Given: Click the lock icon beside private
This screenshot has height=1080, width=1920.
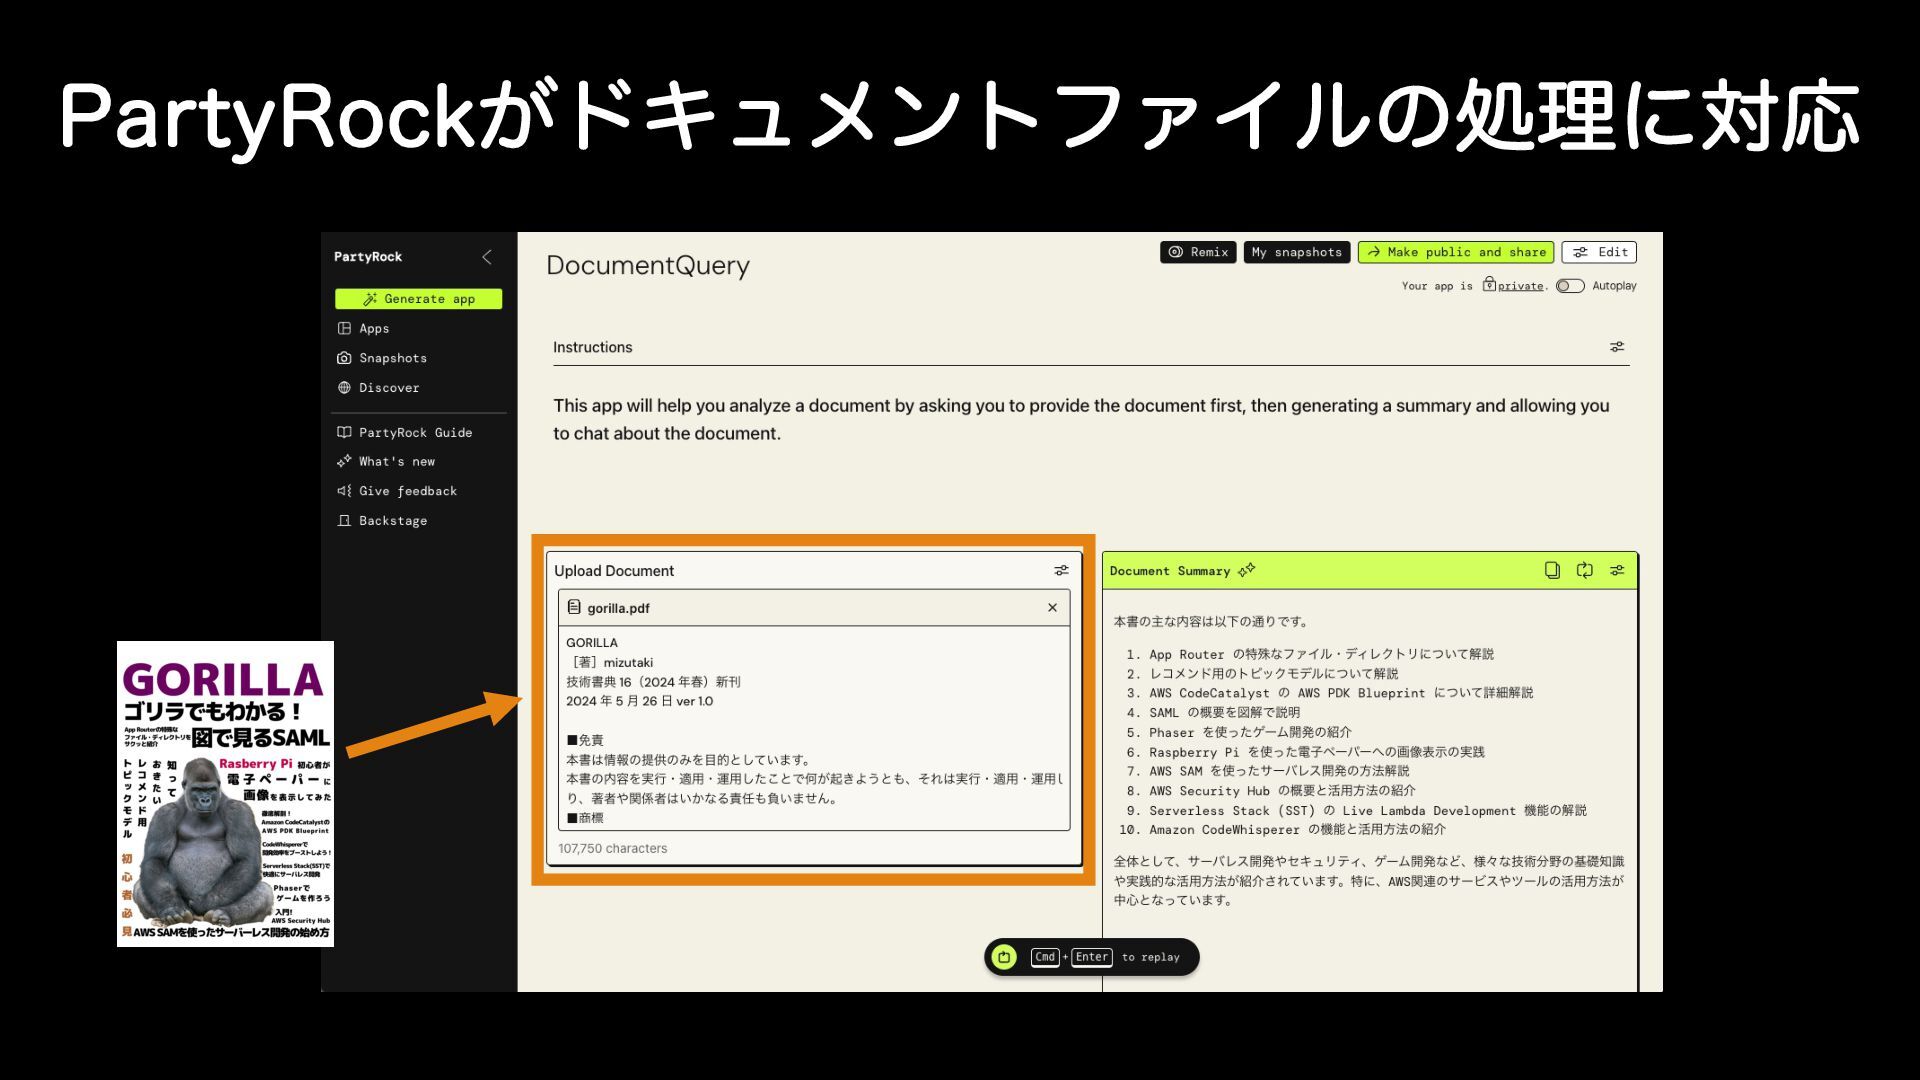Looking at the screenshot, I should 1489,284.
